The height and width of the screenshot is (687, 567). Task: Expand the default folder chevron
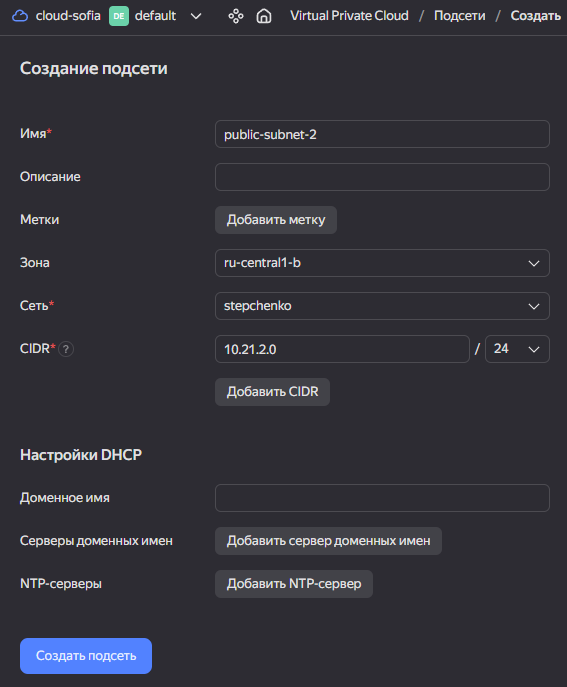coord(196,16)
